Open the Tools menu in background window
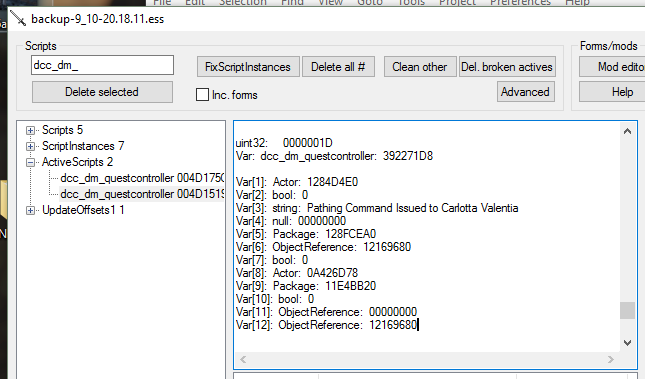Screen dimensions: 645x379 (x=411, y=2)
